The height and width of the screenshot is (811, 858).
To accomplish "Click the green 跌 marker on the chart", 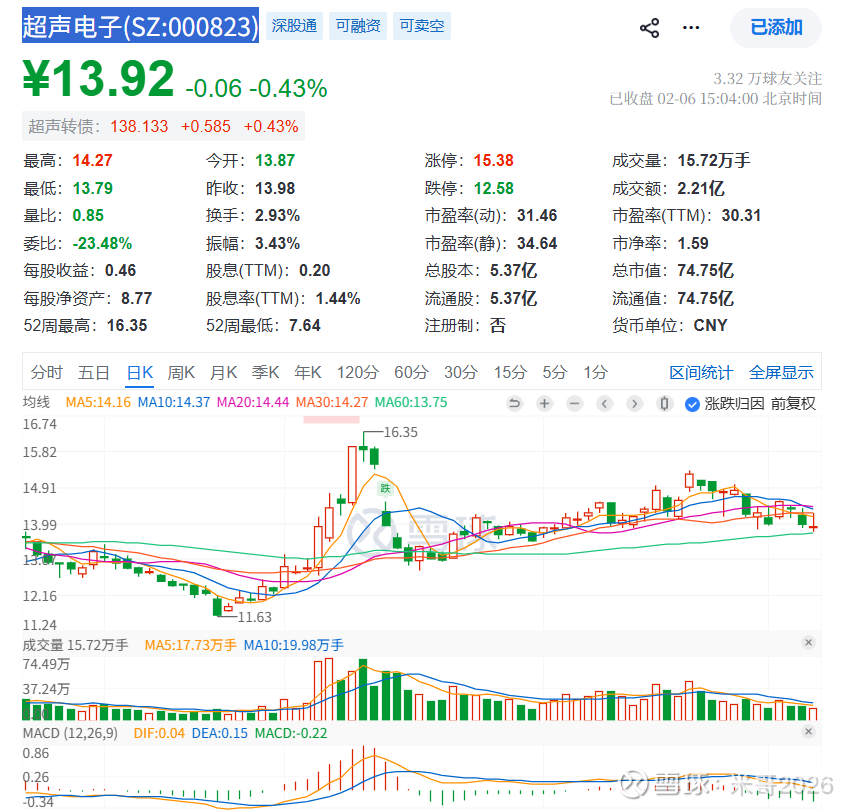I will [385, 488].
